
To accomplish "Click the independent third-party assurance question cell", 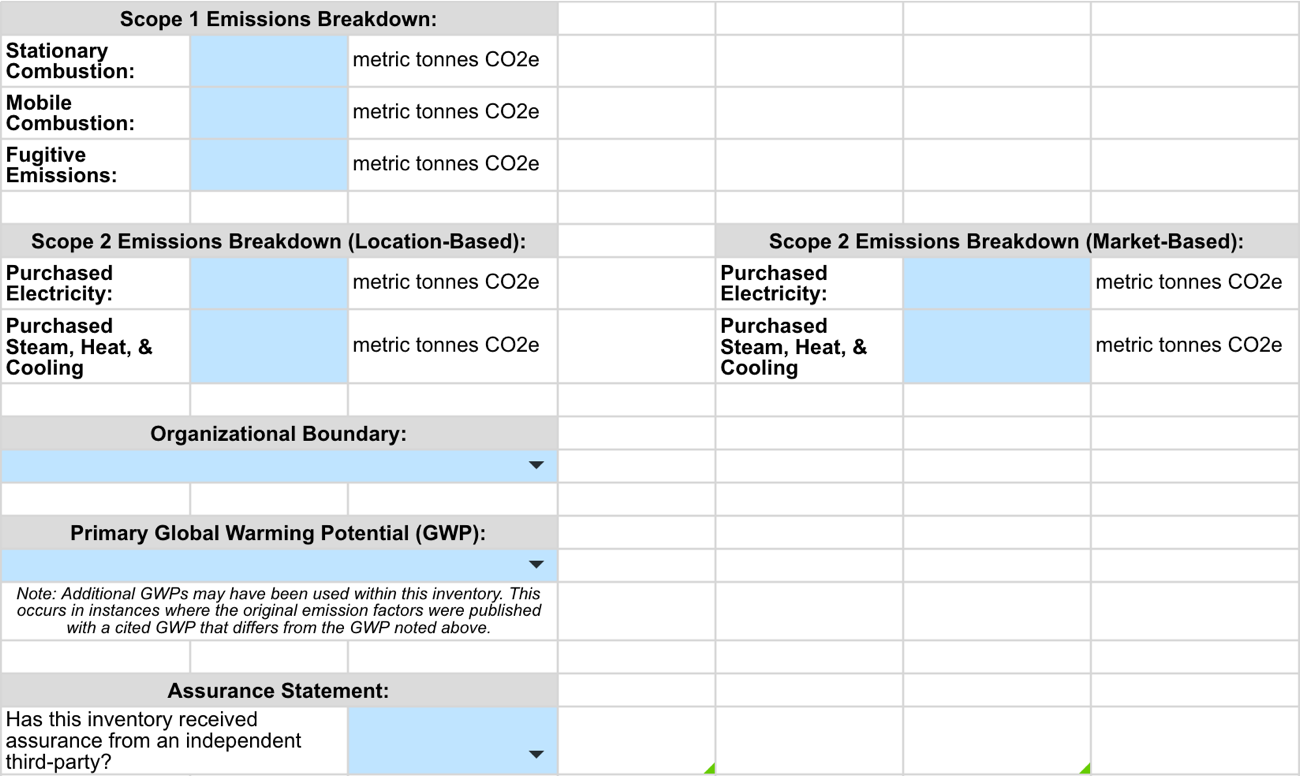I will (175, 741).
